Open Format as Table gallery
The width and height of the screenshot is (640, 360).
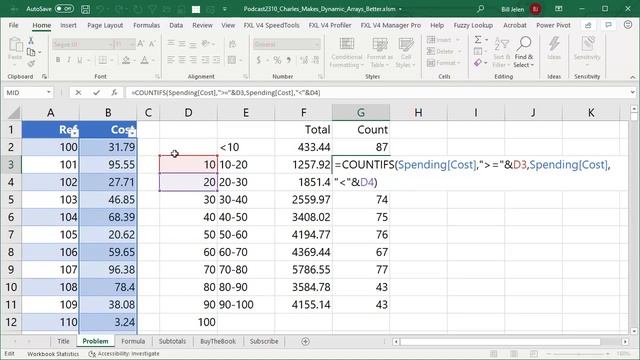pyautogui.click(x=379, y=53)
